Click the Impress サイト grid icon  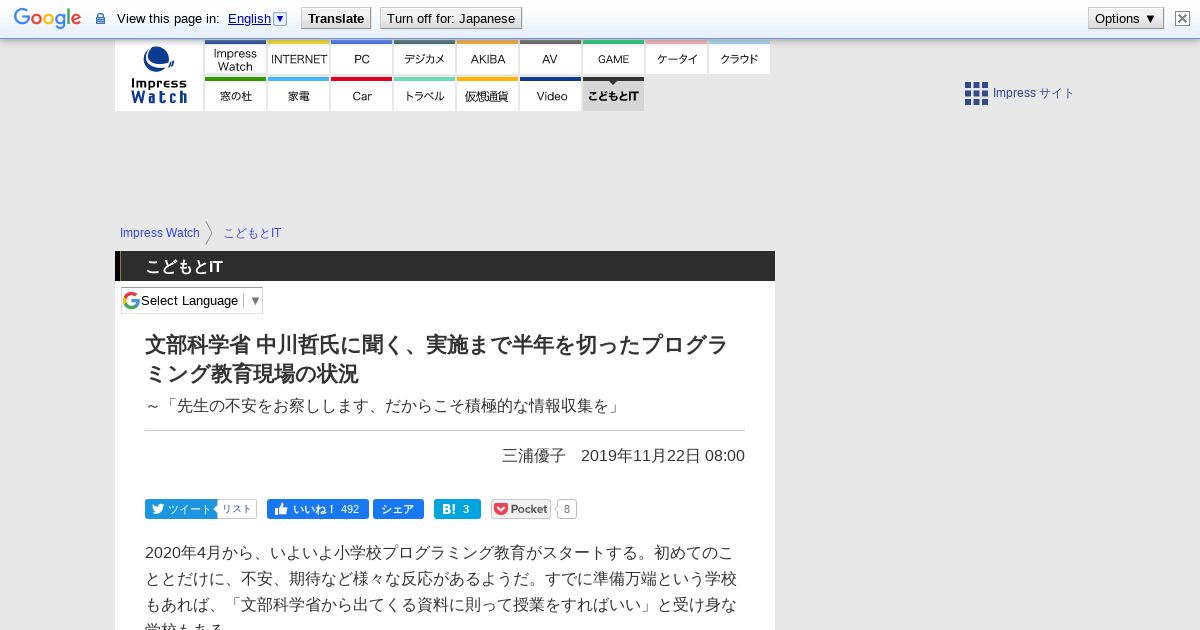pyautogui.click(x=976, y=93)
